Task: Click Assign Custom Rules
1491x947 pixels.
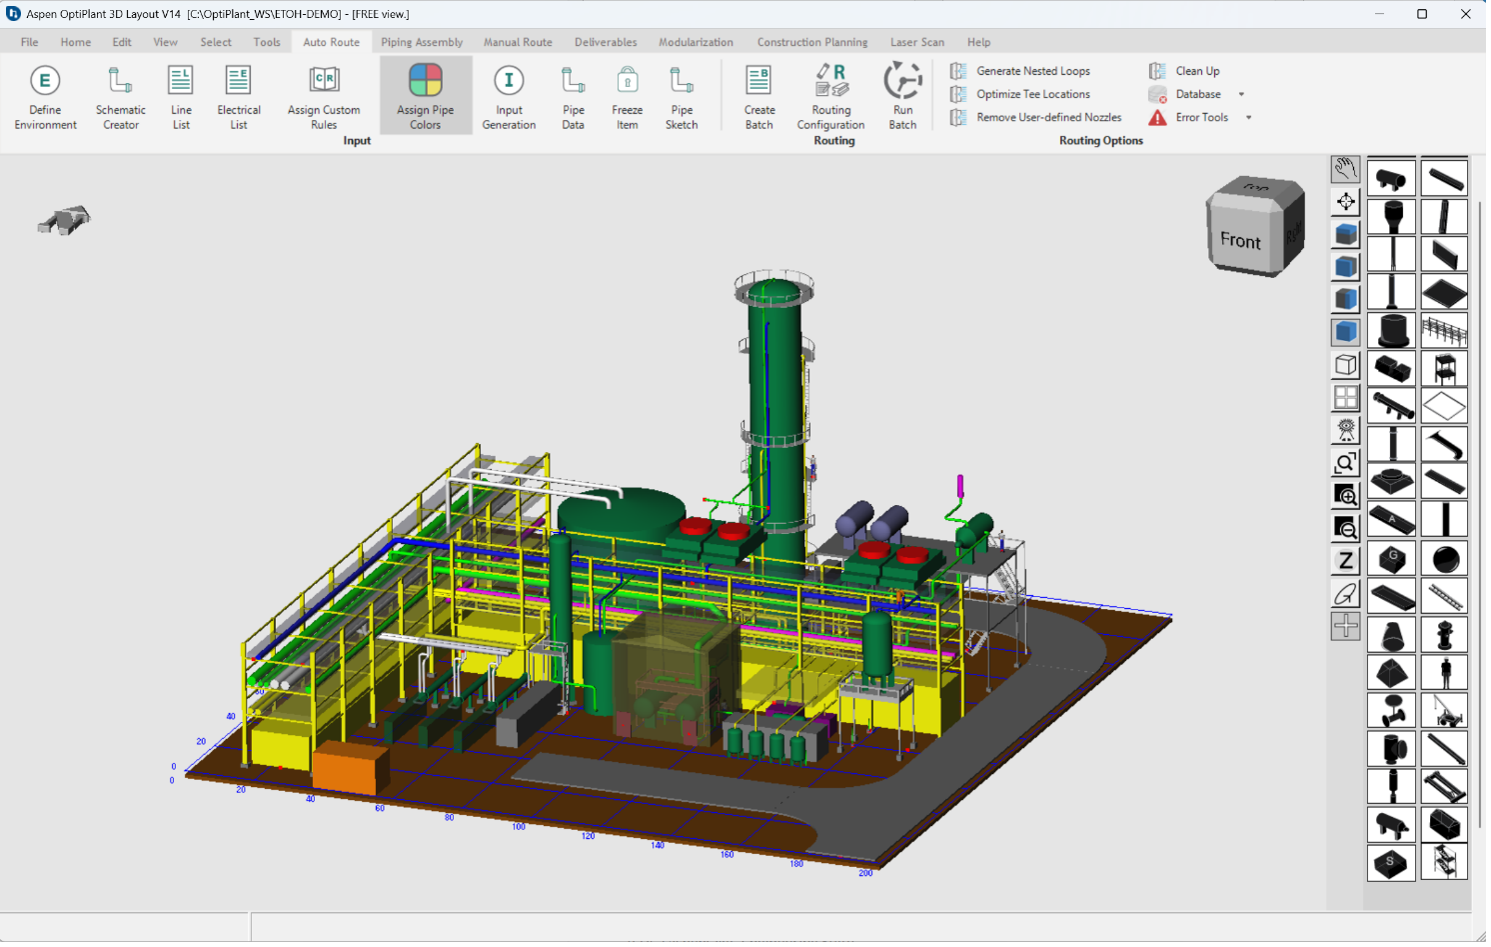Action: tap(323, 97)
